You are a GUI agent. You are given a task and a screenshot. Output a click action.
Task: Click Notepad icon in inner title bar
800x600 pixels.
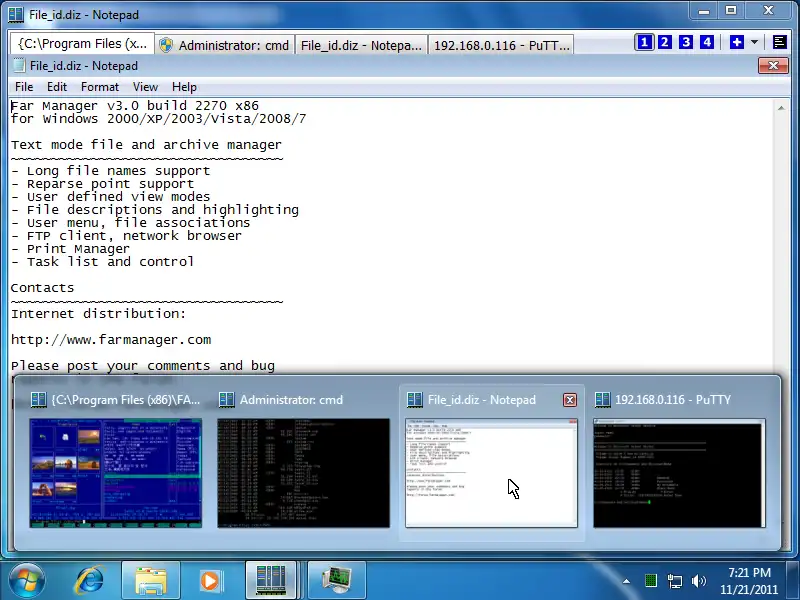(19, 65)
